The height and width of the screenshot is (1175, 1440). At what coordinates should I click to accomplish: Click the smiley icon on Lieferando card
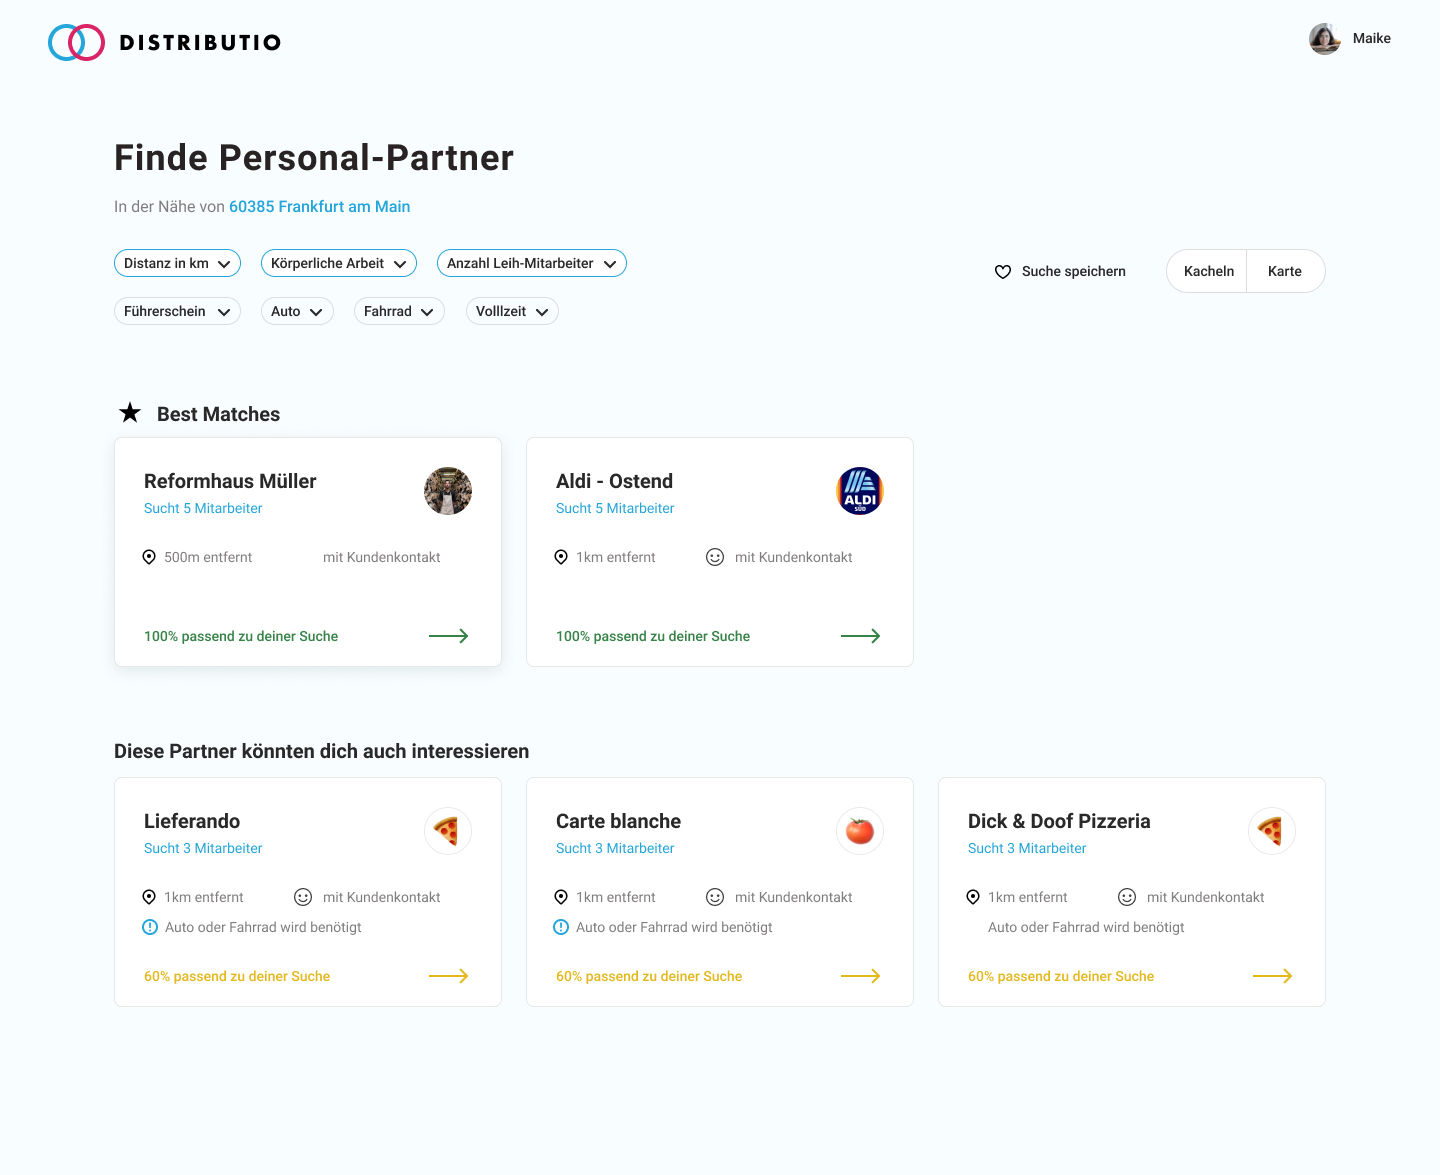tap(303, 897)
